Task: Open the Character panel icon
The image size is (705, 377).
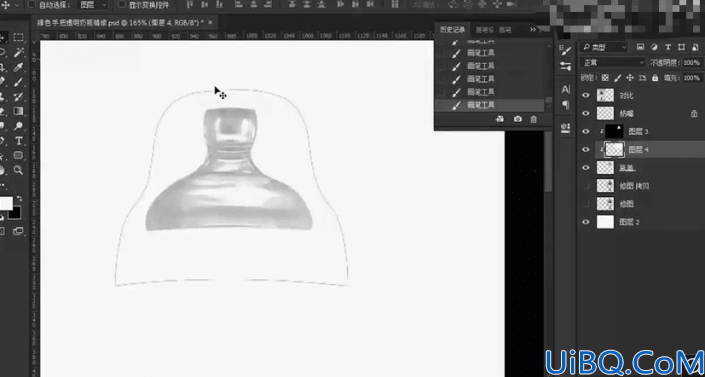Action: click(x=566, y=90)
